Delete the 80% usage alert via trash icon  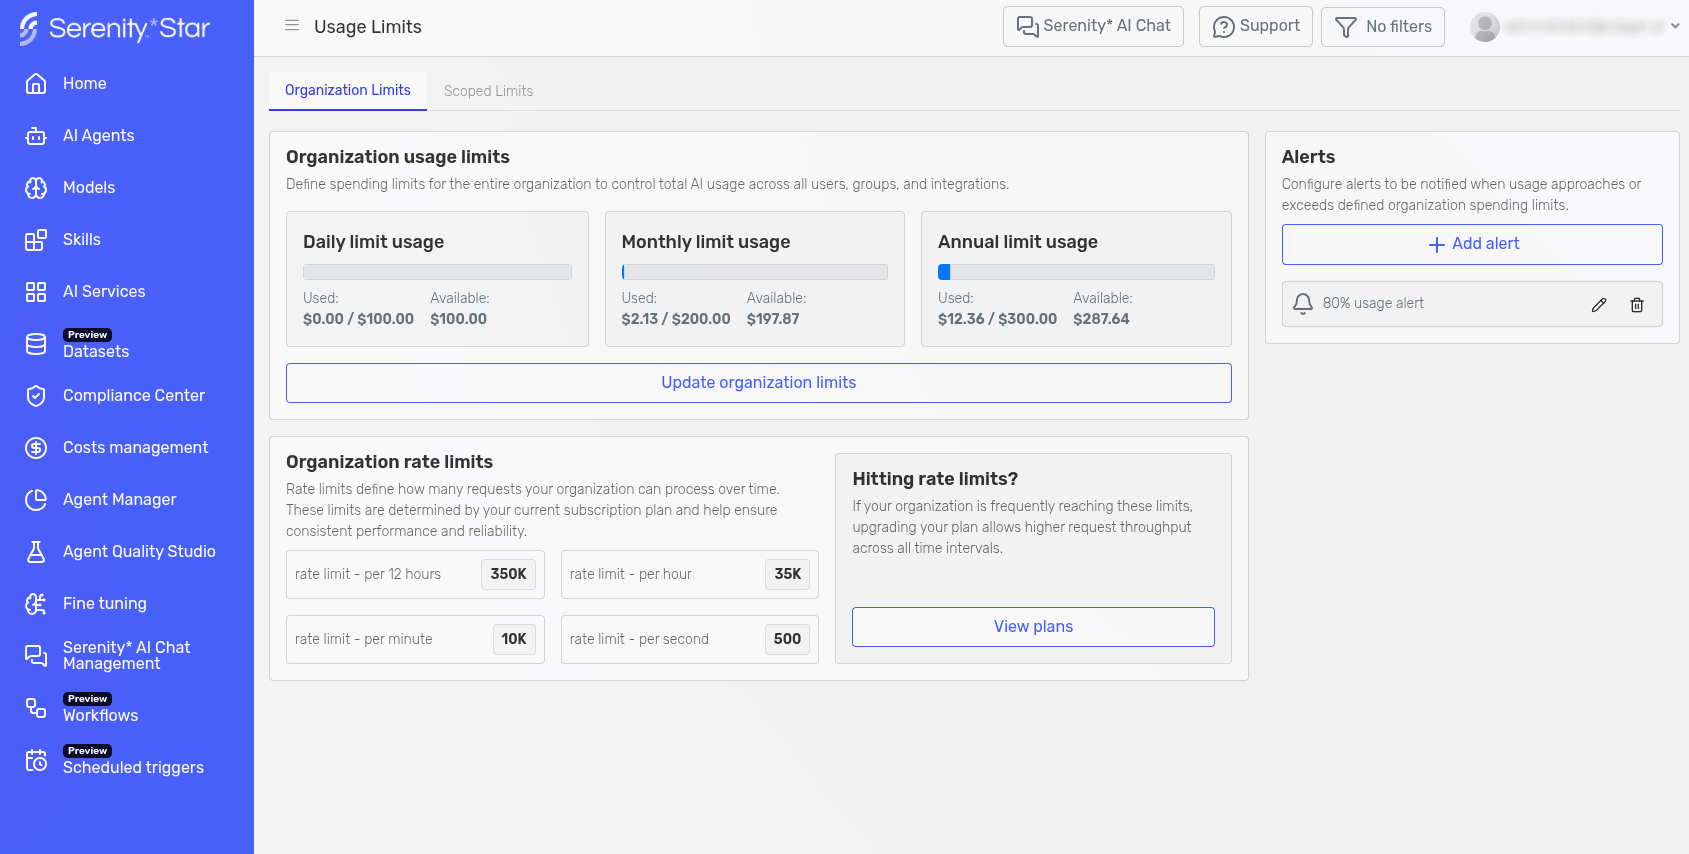click(1637, 305)
